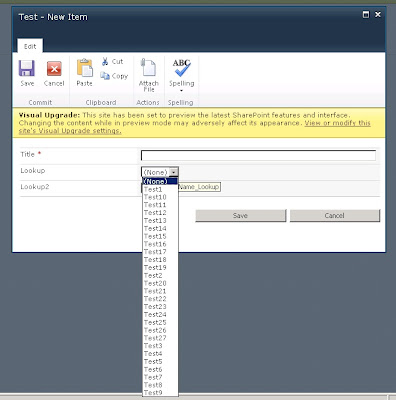Focus the Title text field
The height and width of the screenshot is (400, 396).
(258, 155)
